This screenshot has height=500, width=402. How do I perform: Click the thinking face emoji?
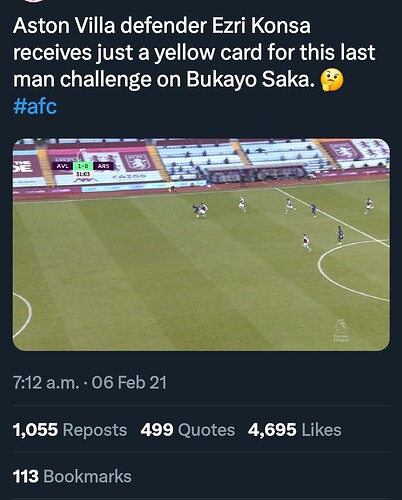point(331,80)
